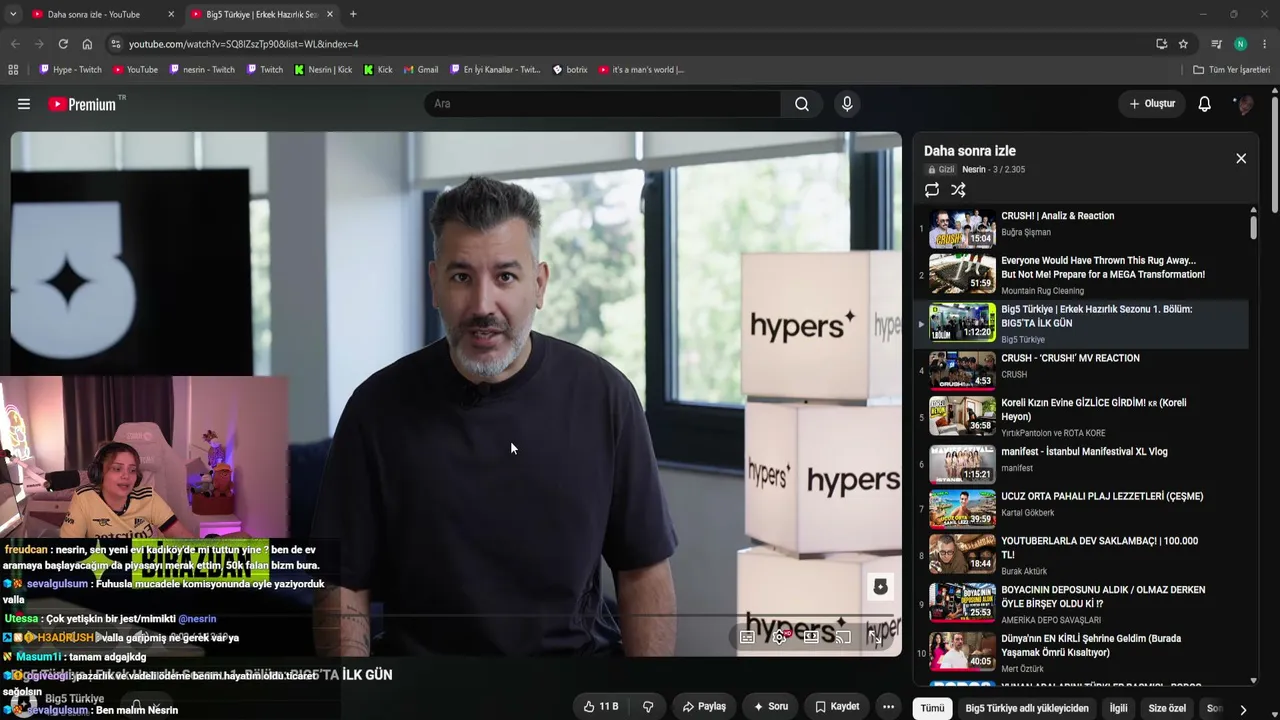Viewport: 1280px width, 720px height.
Task: Cast the video to a TV
Action: click(843, 636)
